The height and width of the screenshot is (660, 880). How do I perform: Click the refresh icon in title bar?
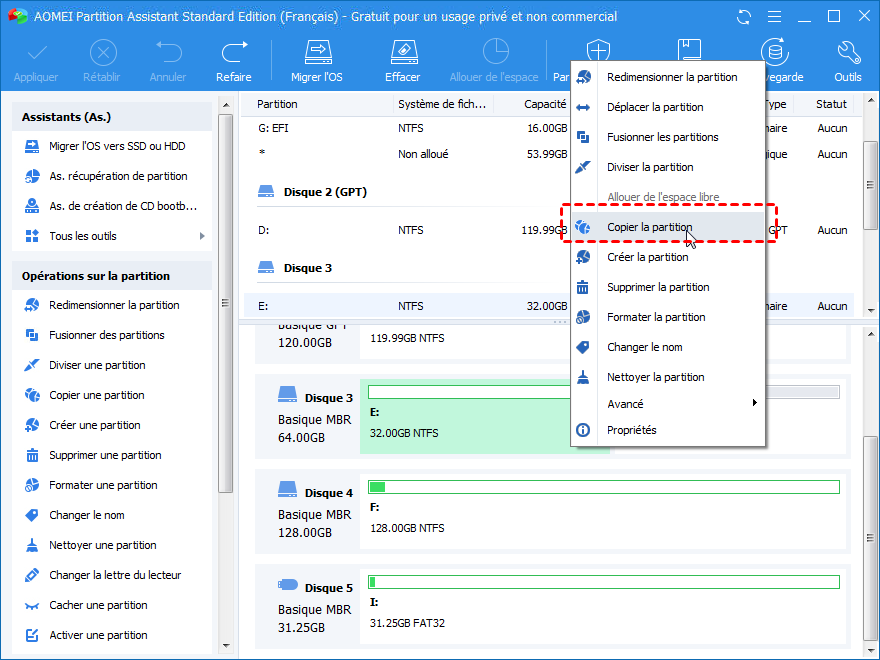click(x=744, y=17)
